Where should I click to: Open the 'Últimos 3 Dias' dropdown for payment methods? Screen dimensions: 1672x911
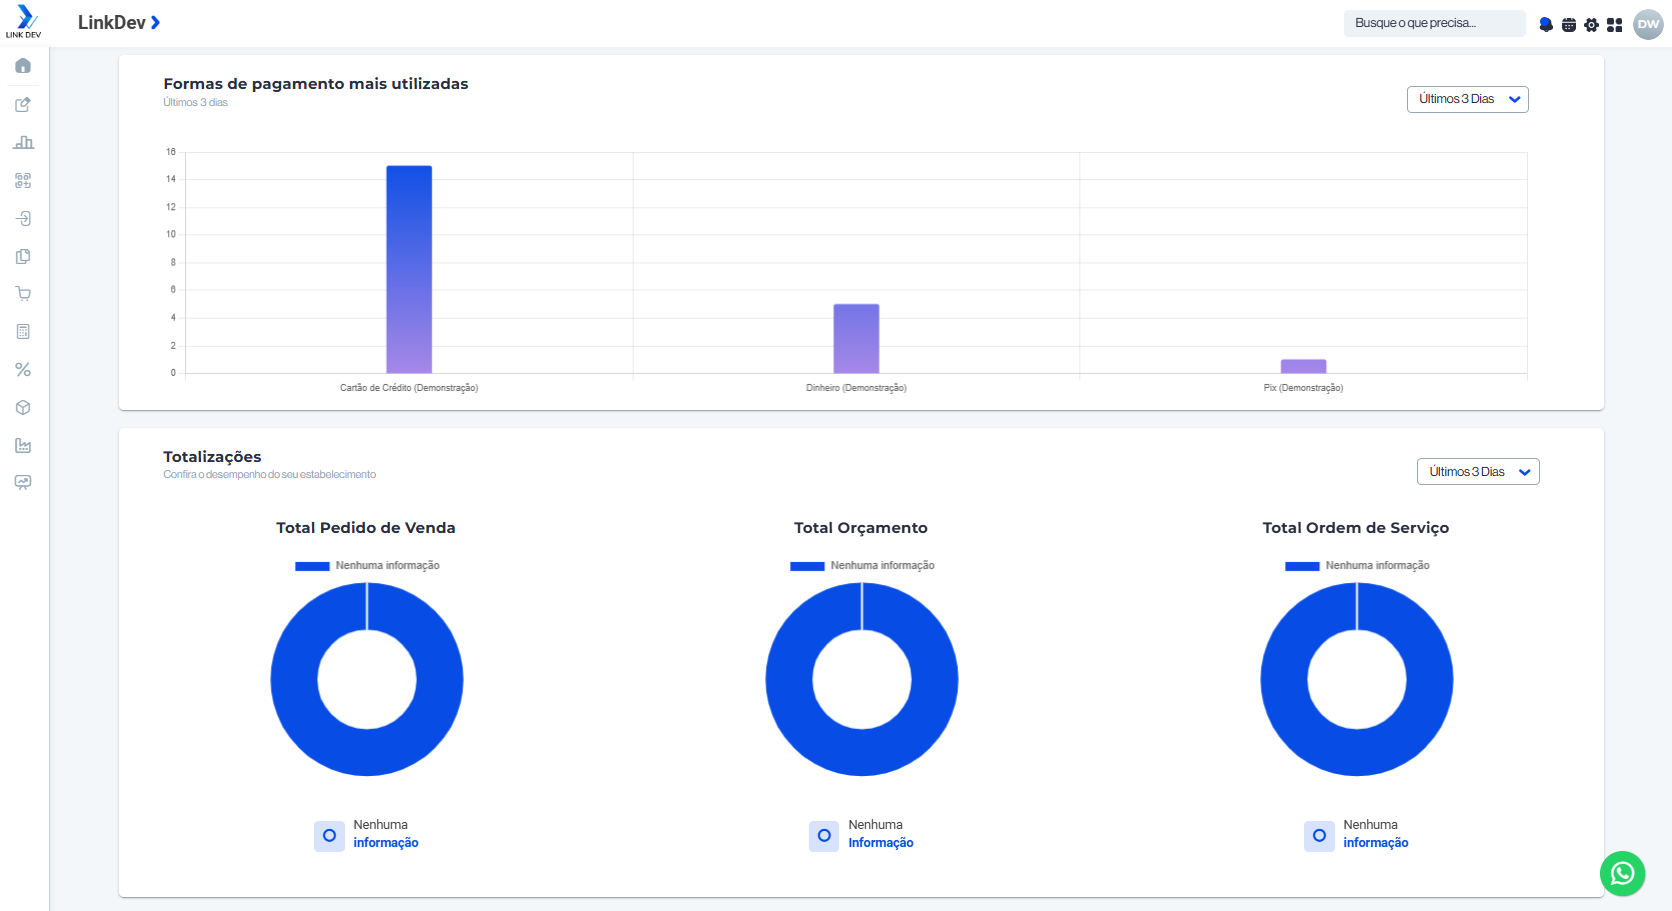coord(1467,99)
